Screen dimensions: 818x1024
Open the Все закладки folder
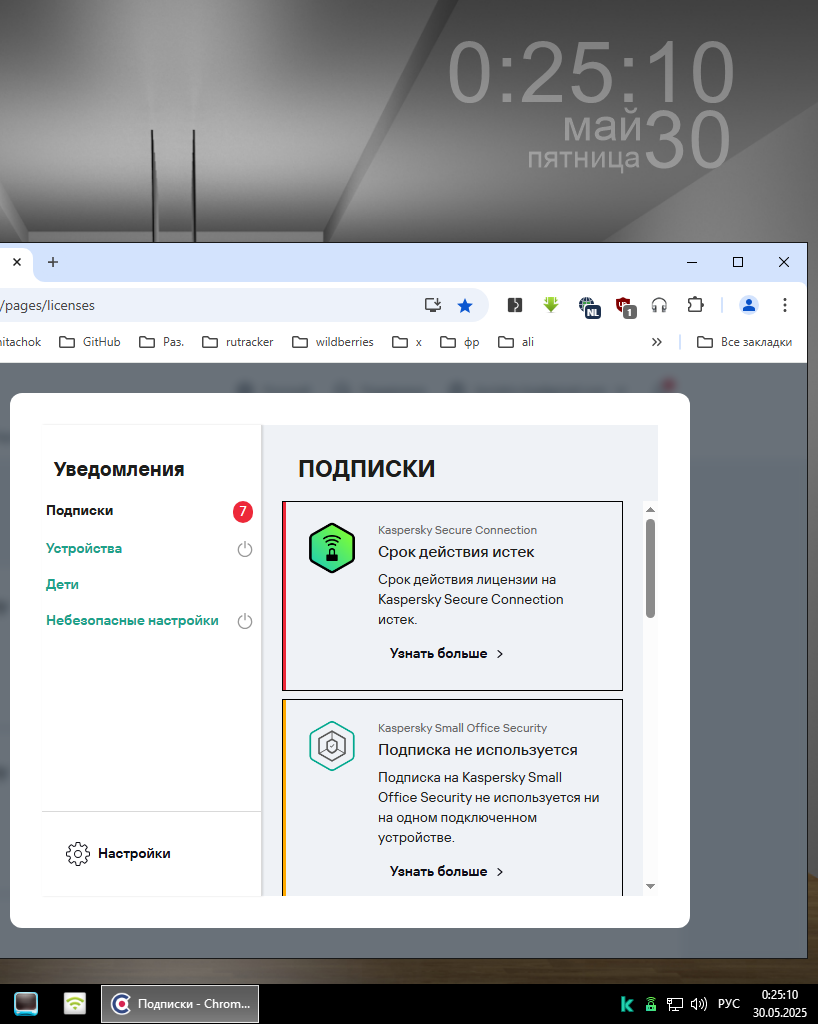coord(745,342)
